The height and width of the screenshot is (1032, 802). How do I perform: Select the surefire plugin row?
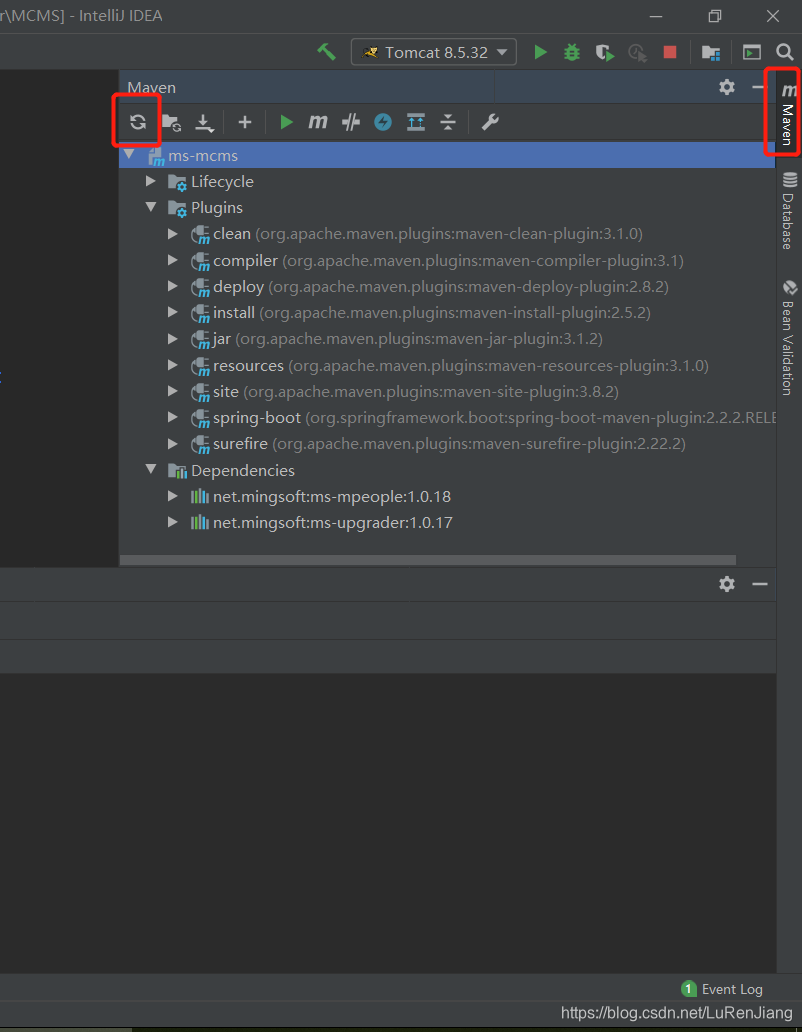coord(447,444)
